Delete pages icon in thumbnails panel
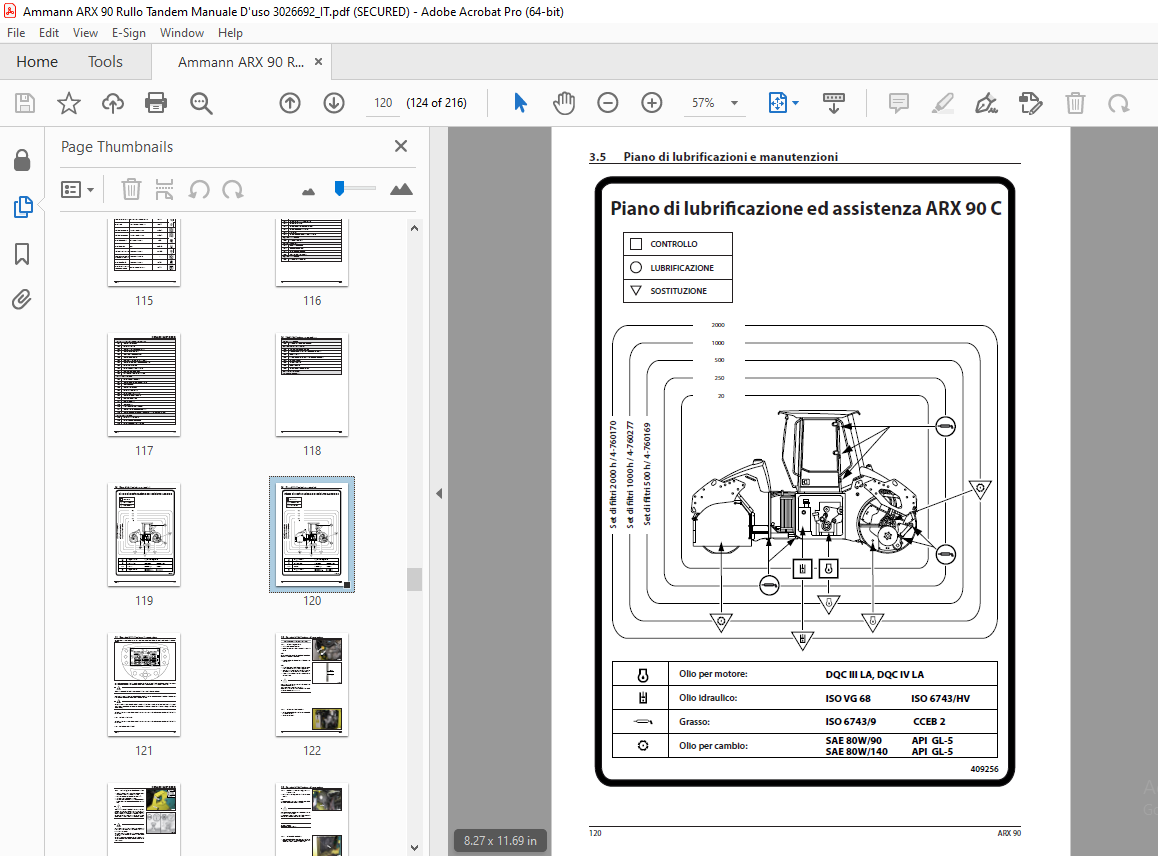Screen dimensions: 1158x856 pyautogui.click(x=131, y=190)
